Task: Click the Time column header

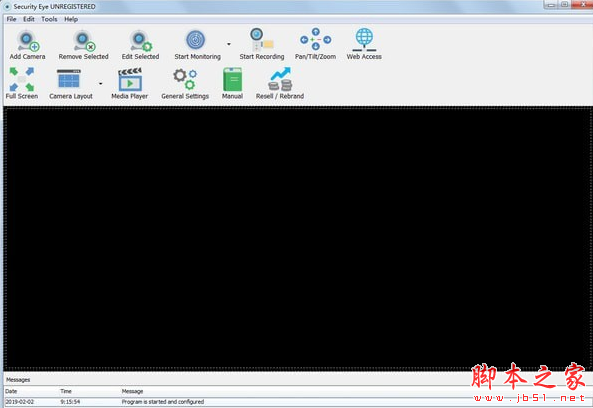Action: point(66,391)
